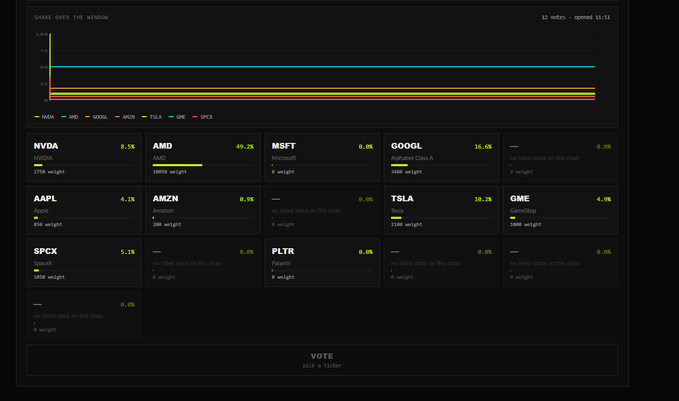Image resolution: width=679 pixels, height=401 pixels.
Task: Click the GOOGL weight progress bar
Action: click(x=441, y=165)
